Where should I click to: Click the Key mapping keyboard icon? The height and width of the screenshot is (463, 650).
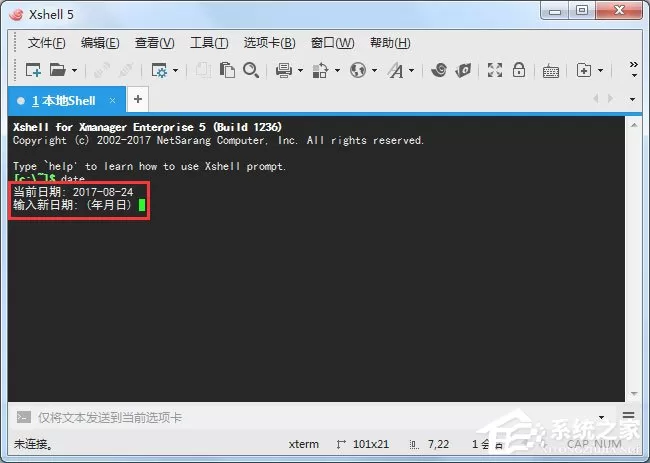(x=551, y=71)
